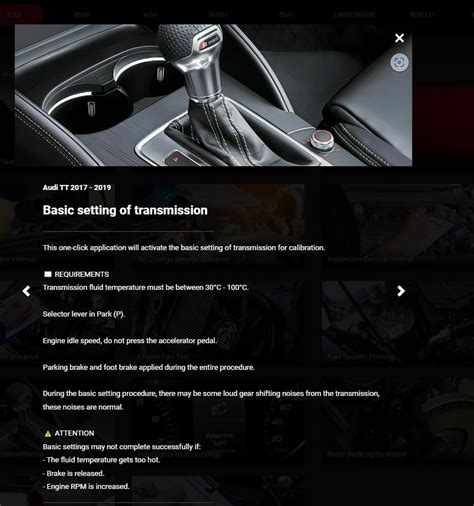Select the red highlighted brand tab at top left
The height and width of the screenshot is (506, 474).
[21, 15]
